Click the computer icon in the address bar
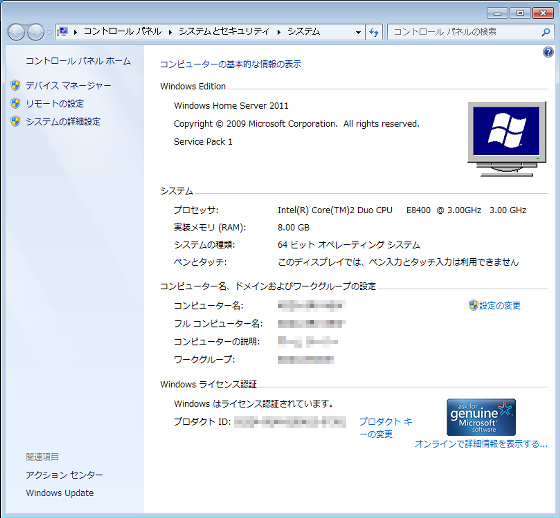Image resolution: width=560 pixels, height=518 pixels. 63,32
